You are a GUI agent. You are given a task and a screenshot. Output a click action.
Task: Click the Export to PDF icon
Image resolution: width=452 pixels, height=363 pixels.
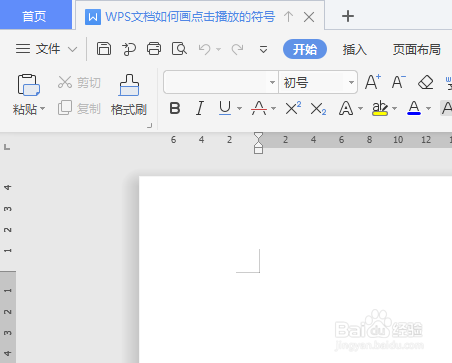click(129, 49)
